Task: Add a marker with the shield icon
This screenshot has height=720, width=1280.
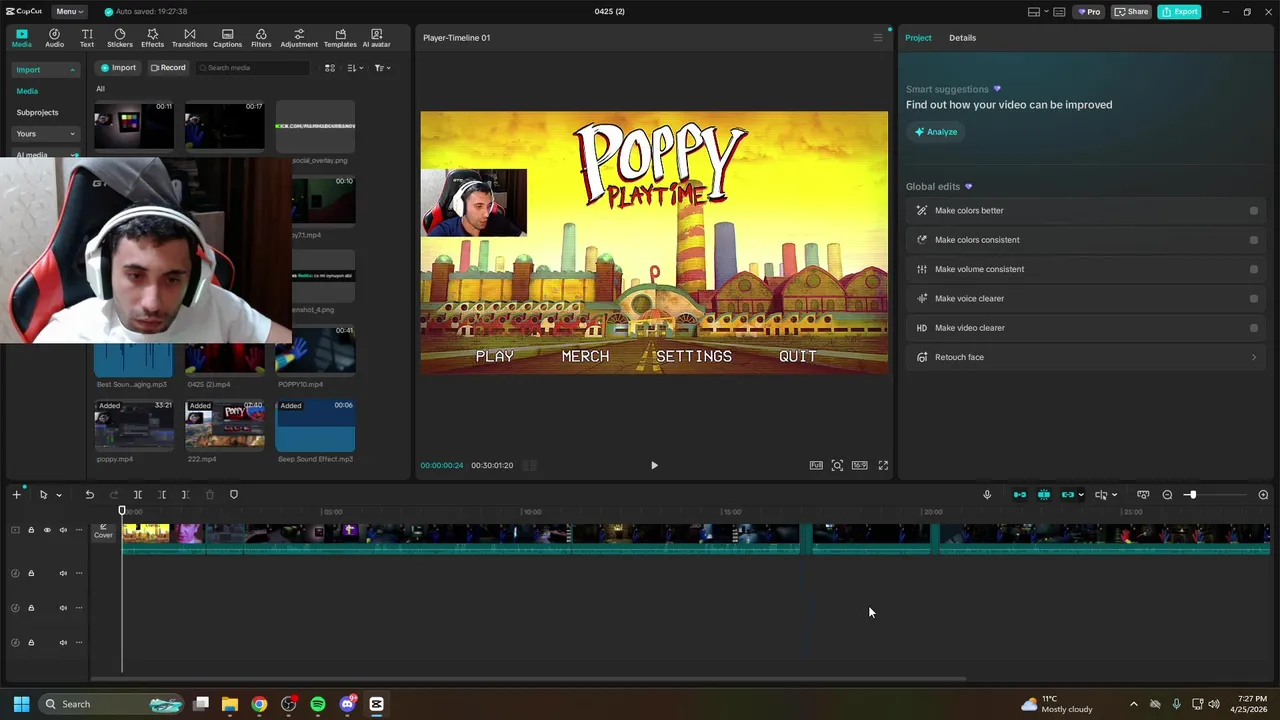Action: coord(234,495)
